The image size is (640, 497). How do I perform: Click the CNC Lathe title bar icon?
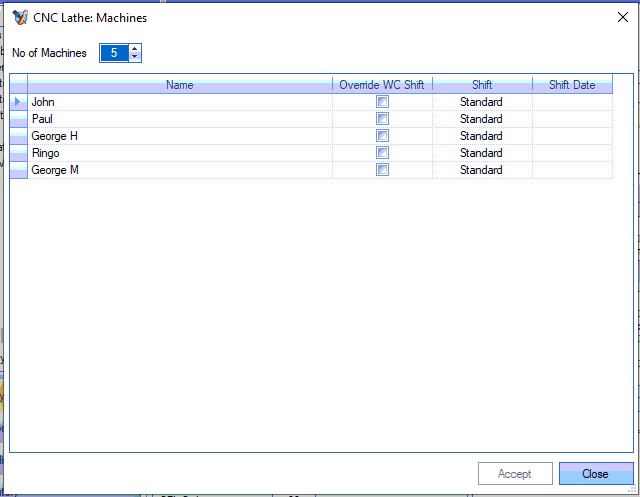point(20,17)
